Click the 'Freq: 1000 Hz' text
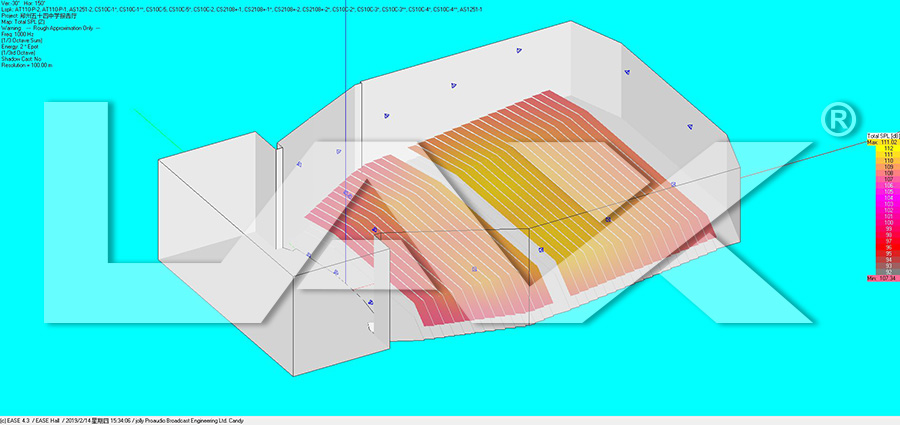Screen dimensions: 900x425 pos(17,34)
